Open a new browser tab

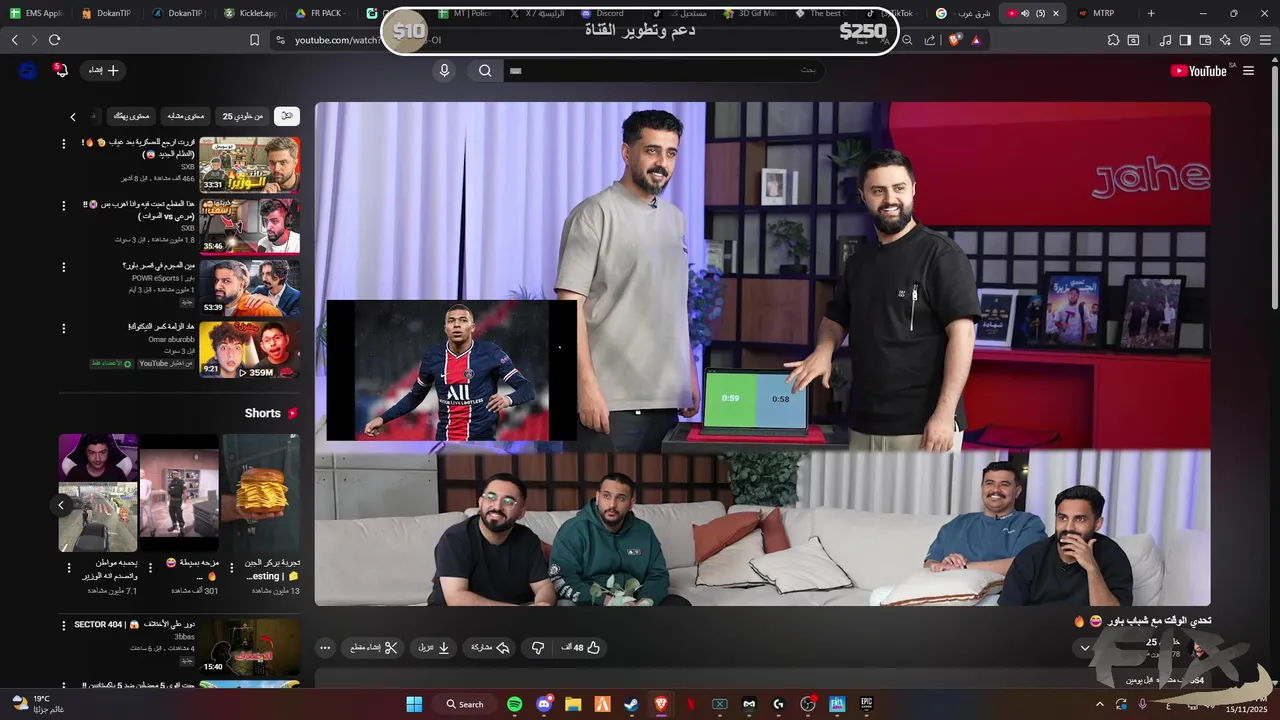(x=1151, y=13)
